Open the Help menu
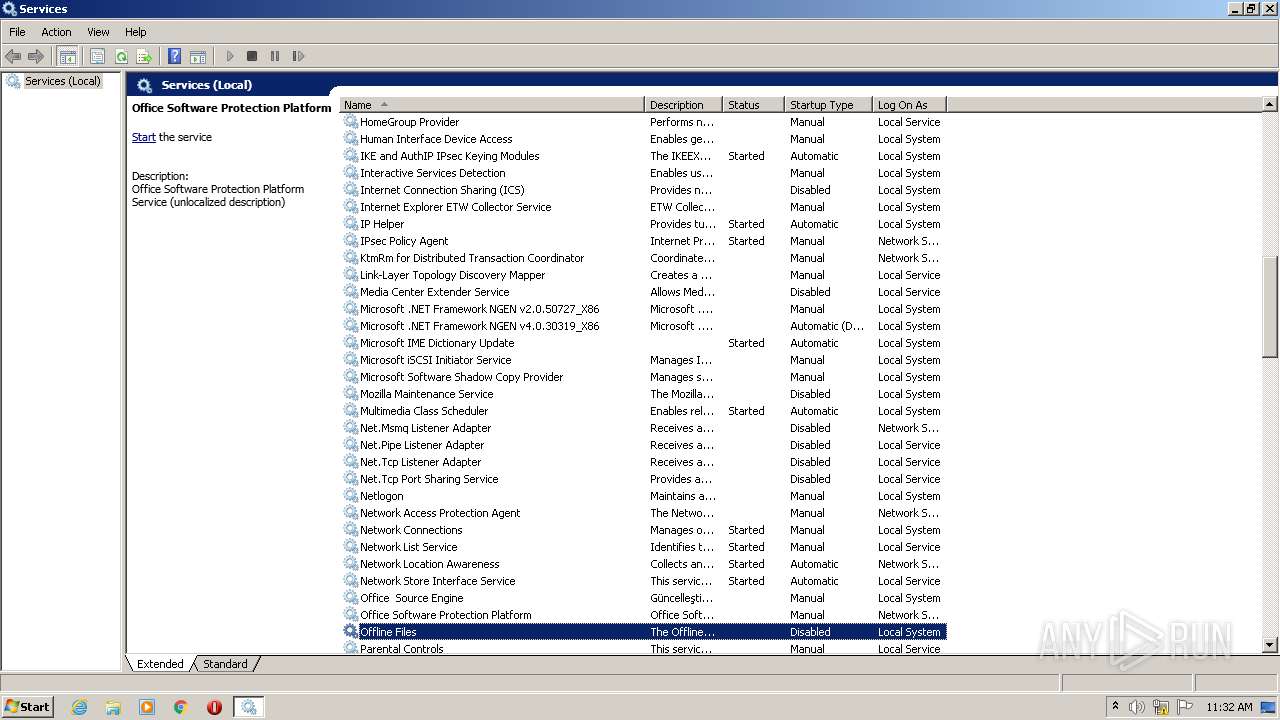 coord(136,32)
